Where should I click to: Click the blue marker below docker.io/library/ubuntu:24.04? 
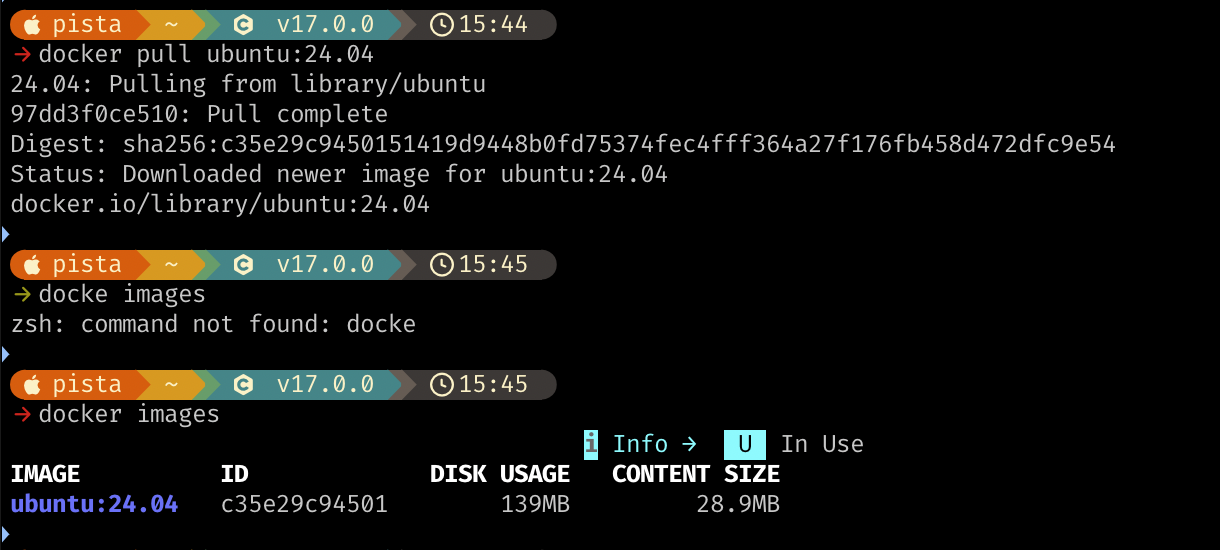(x=5, y=234)
